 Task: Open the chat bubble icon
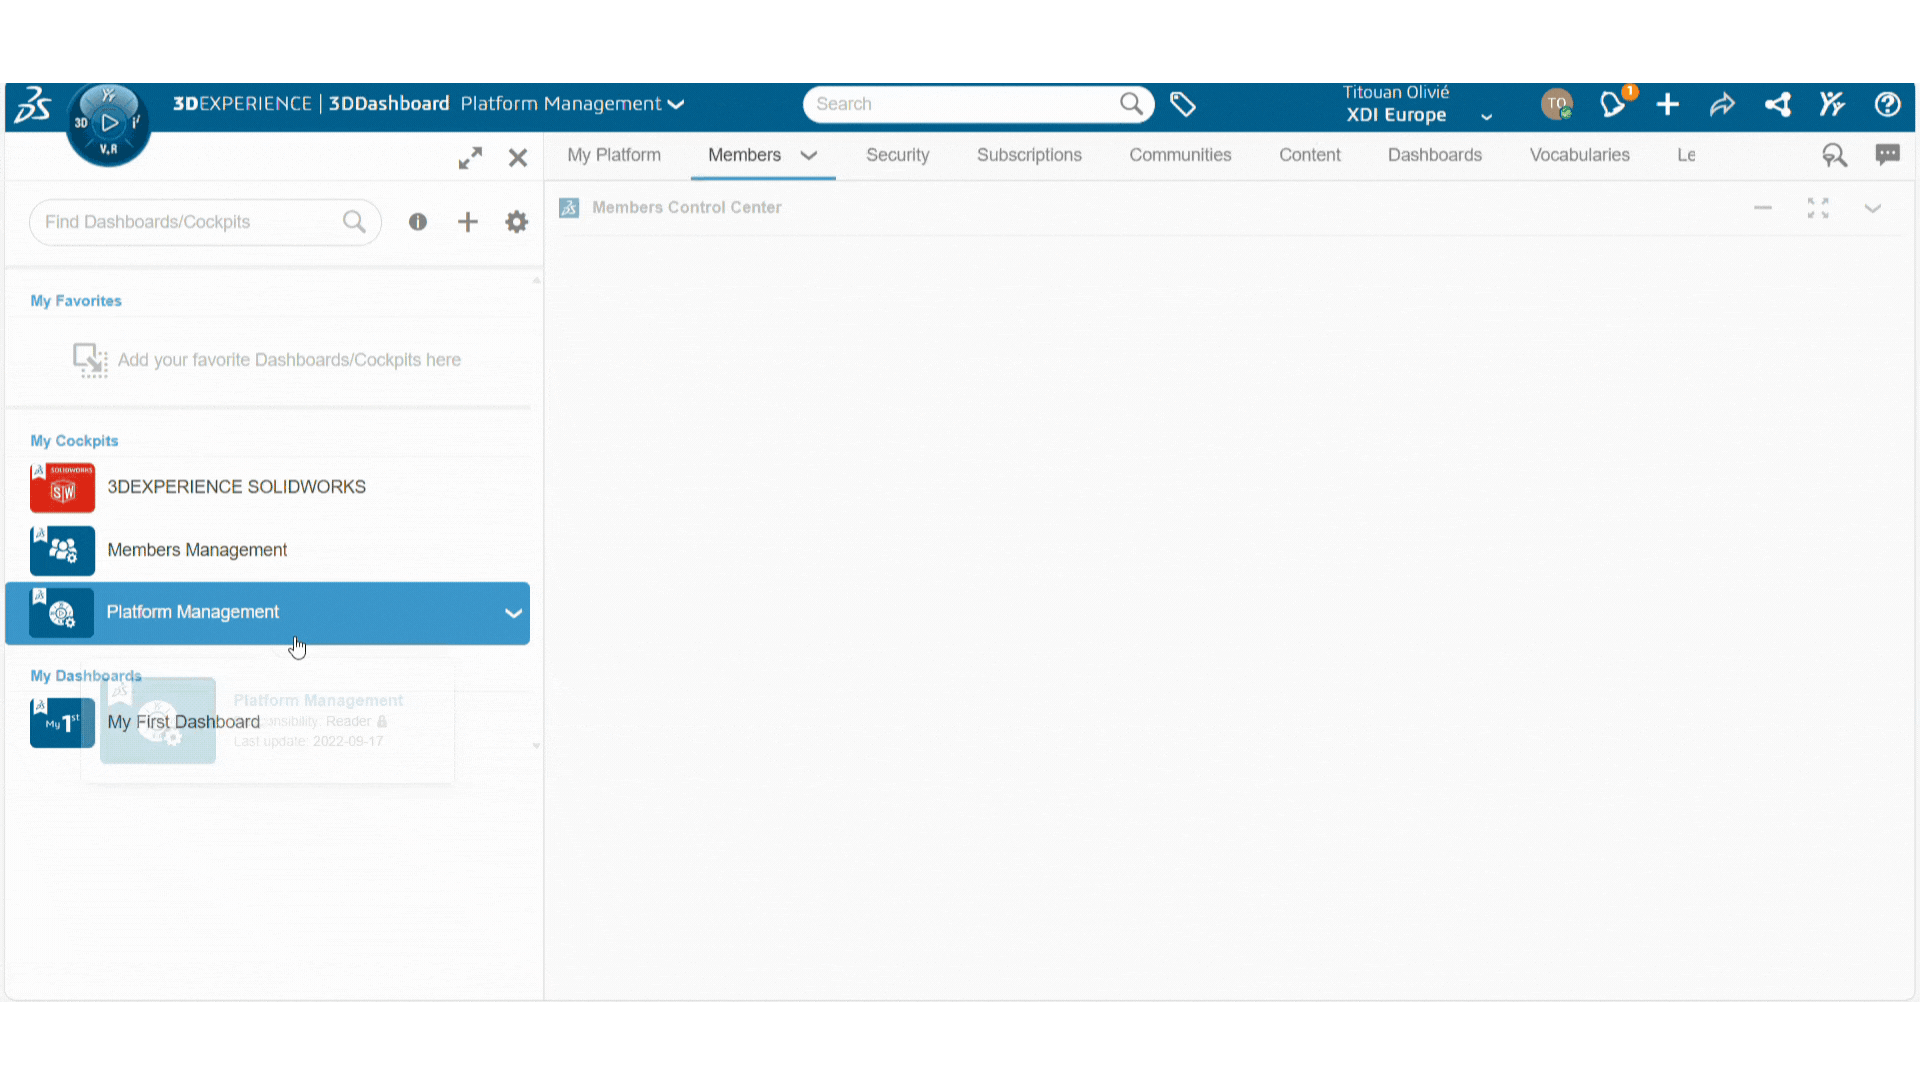pyautogui.click(x=1887, y=155)
